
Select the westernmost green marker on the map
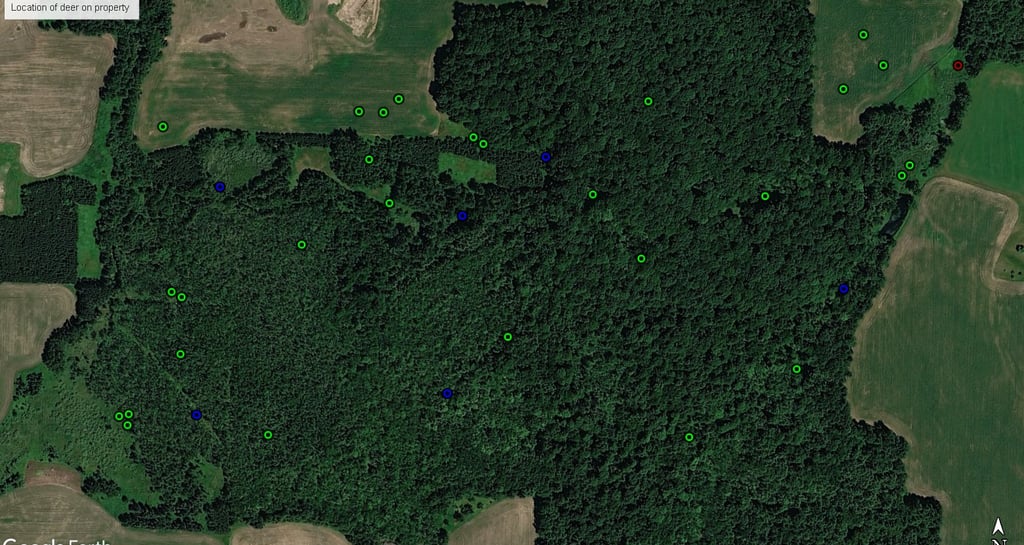pyautogui.click(x=119, y=416)
